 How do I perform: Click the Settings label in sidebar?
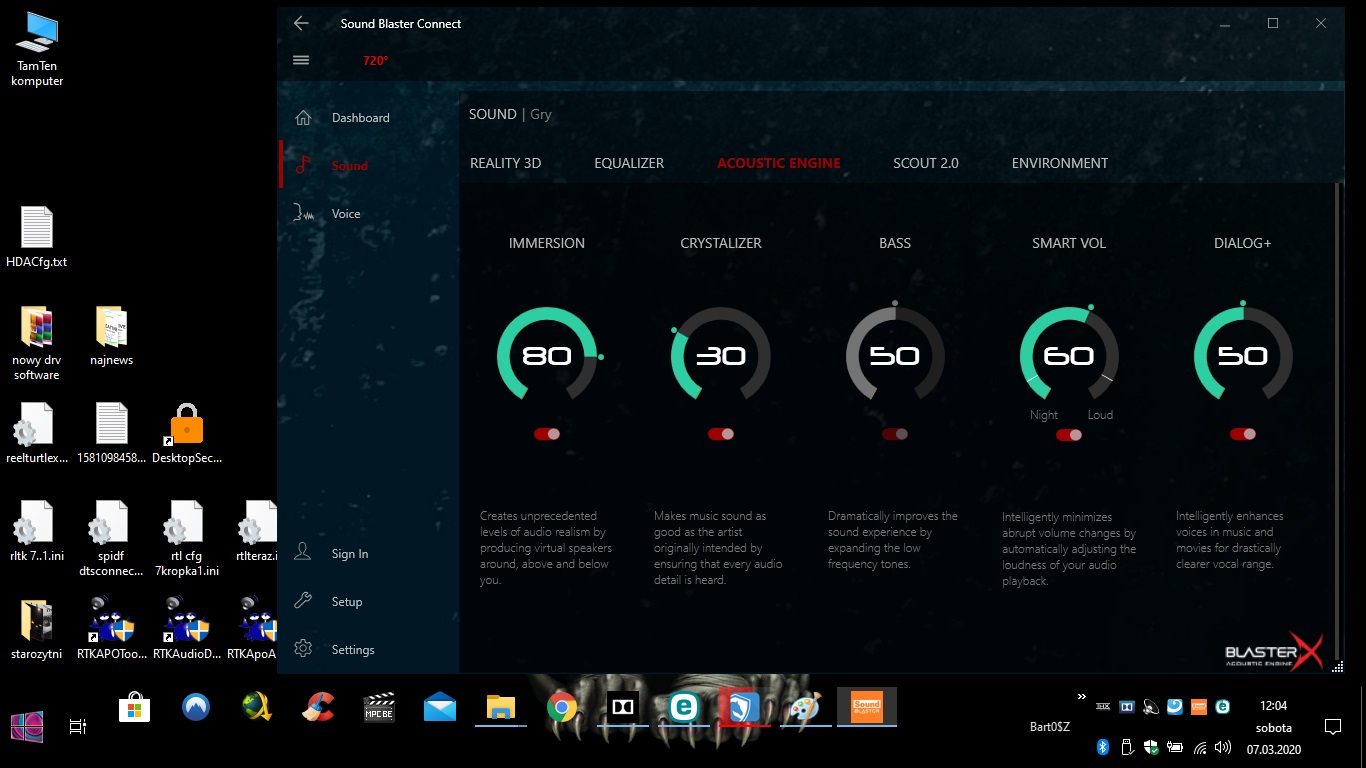coord(353,650)
